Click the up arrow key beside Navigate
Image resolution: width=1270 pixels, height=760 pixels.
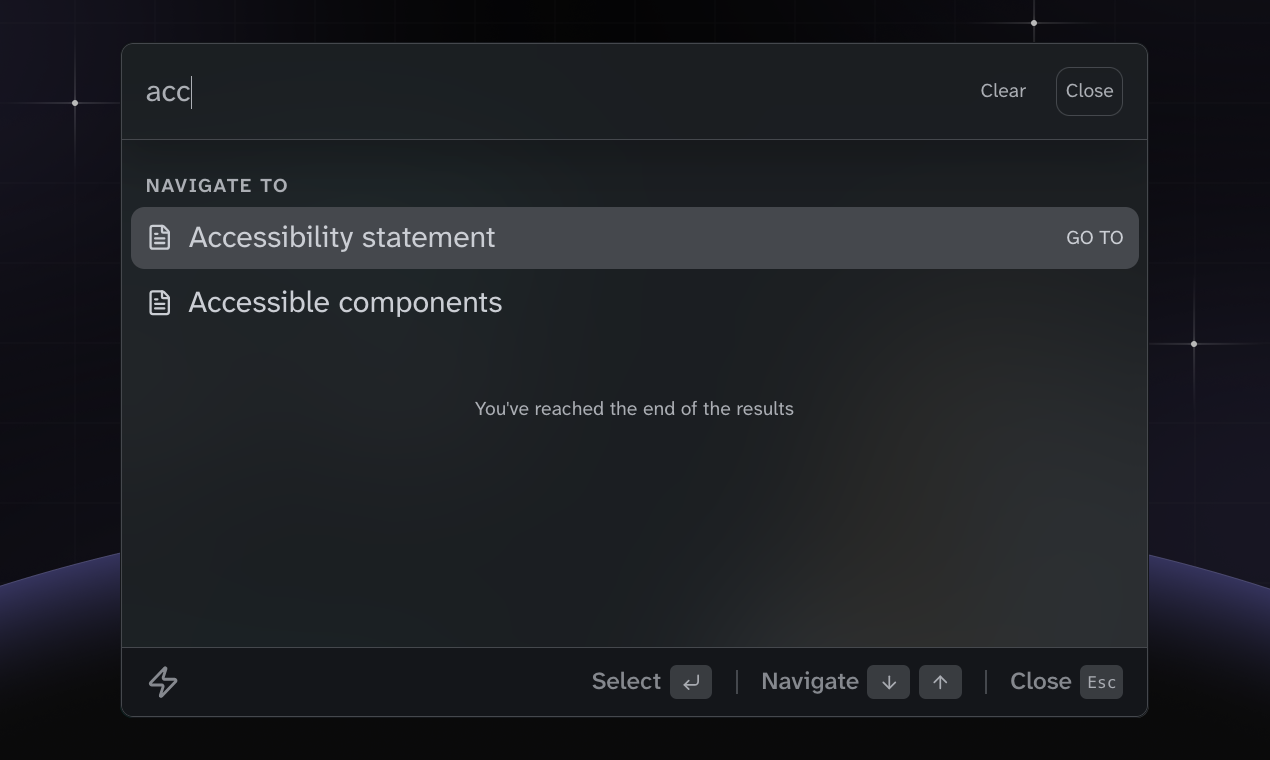point(940,681)
